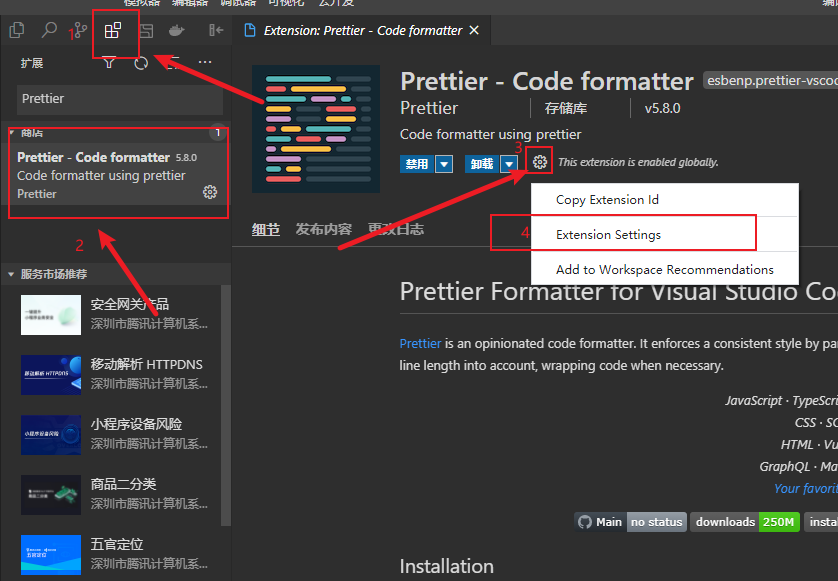This screenshot has width=838, height=581.
Task: Click gear icon in Prettier list item
Action: click(x=210, y=192)
